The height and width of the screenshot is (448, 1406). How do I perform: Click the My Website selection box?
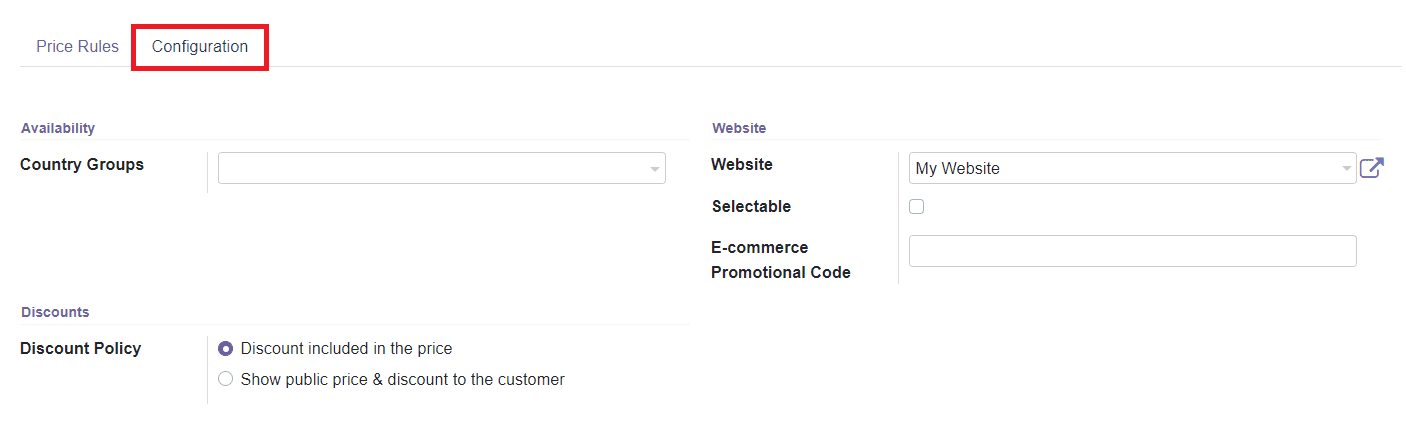pyautogui.click(x=1120, y=168)
